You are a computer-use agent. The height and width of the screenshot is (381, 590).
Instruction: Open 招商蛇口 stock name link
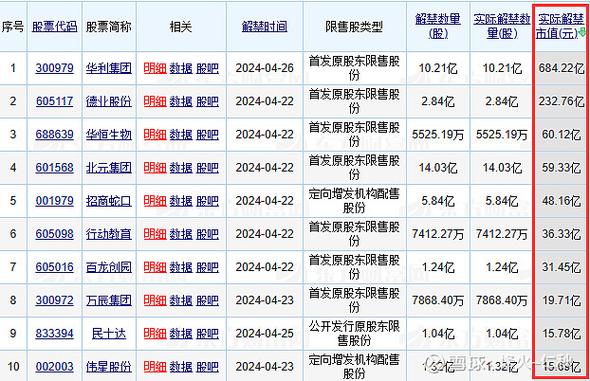click(109, 201)
